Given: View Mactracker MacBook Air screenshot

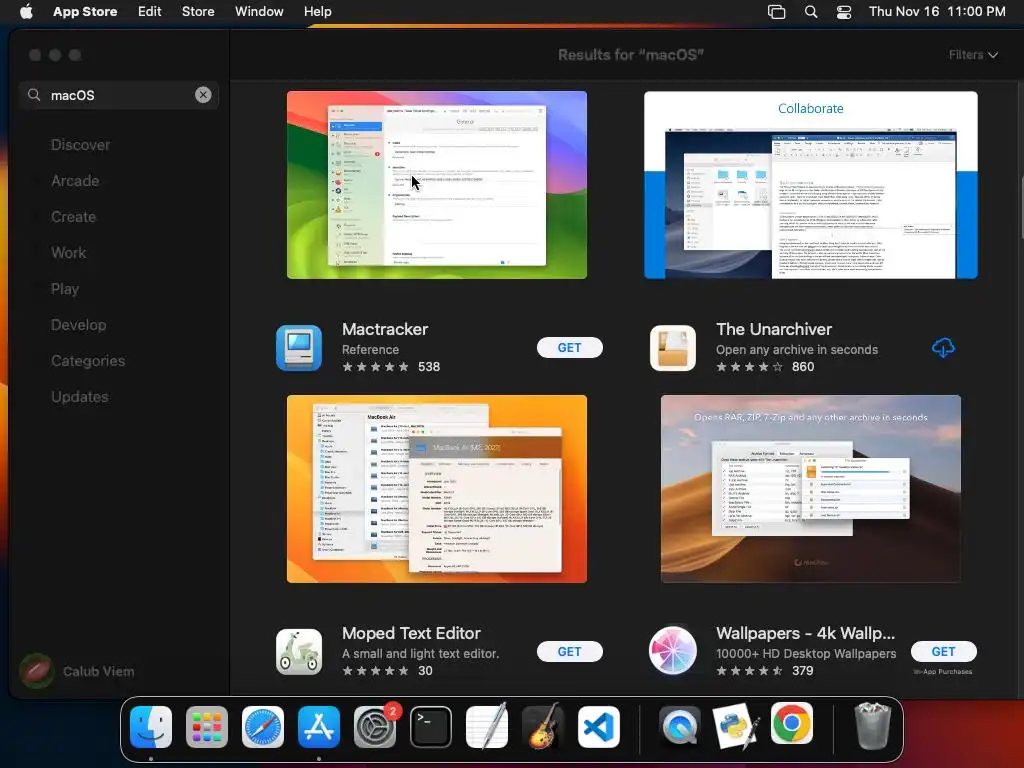Looking at the screenshot, I should tap(437, 488).
